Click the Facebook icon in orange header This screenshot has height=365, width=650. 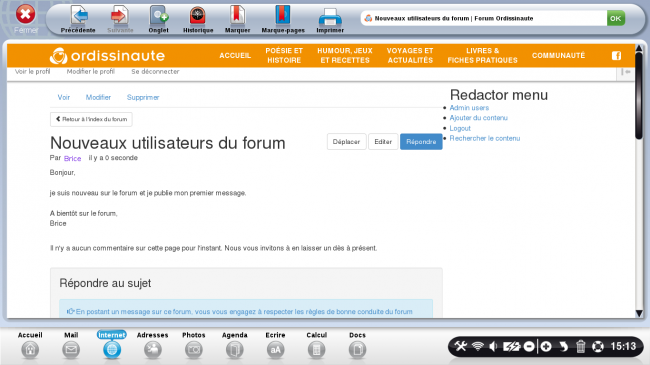[x=616, y=56]
